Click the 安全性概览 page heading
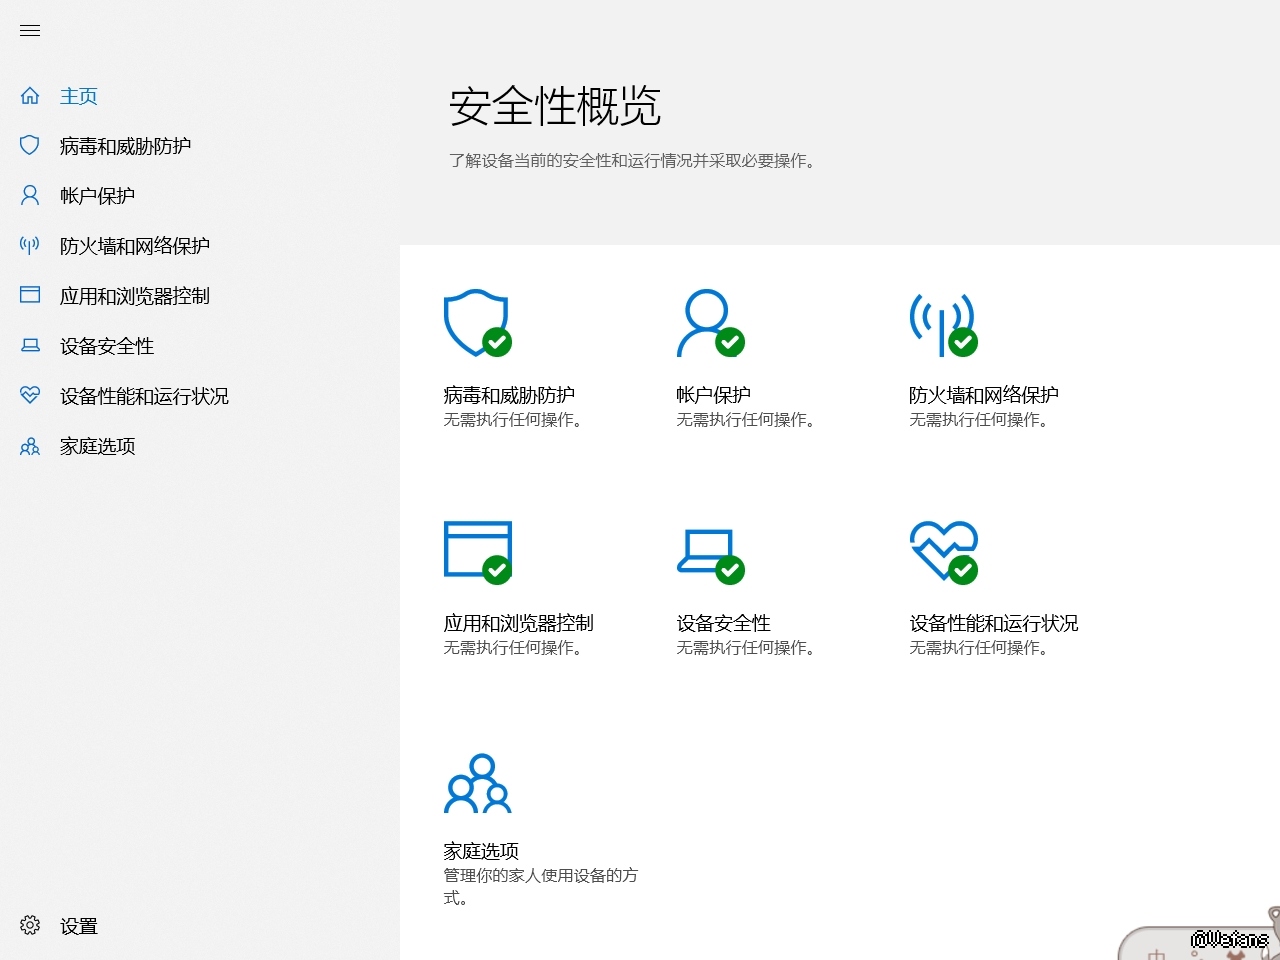This screenshot has width=1280, height=960. click(555, 106)
